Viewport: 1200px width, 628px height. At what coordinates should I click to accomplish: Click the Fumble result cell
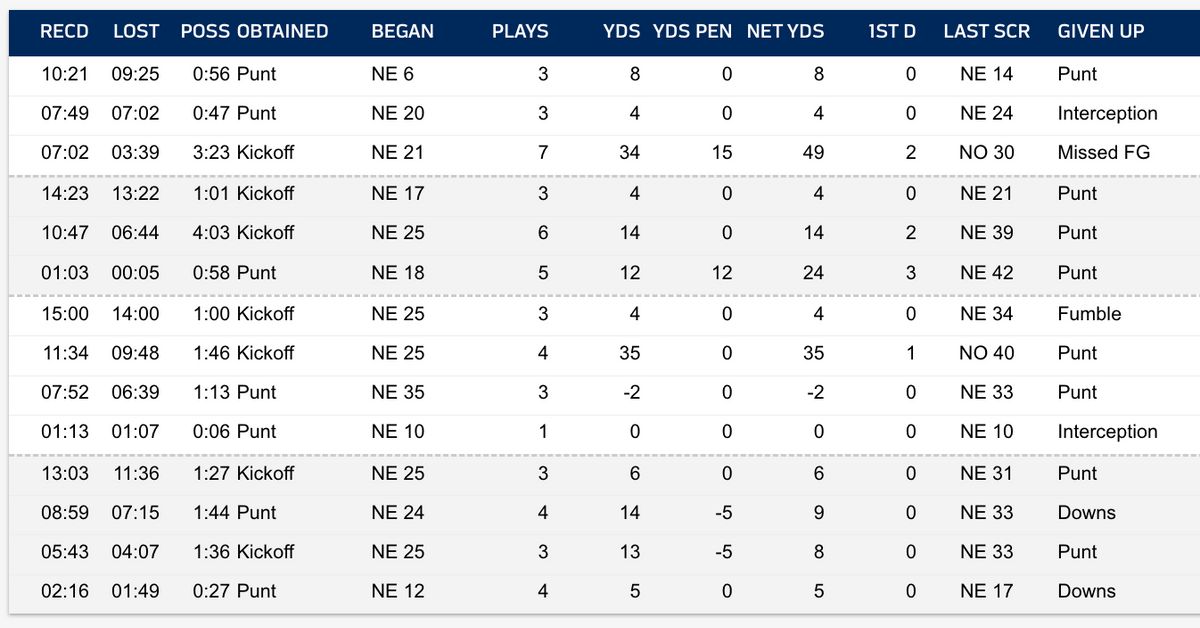tap(1089, 314)
